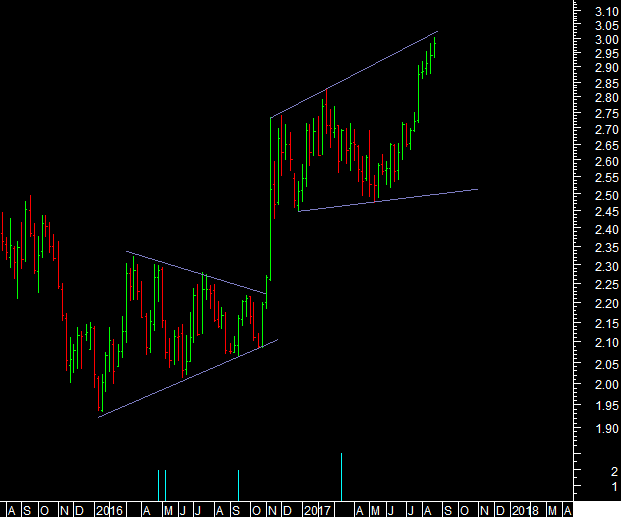Choose the 2.35 price level label
Image resolution: width=621 pixels, height=517 pixels.
pyautogui.click(x=607, y=248)
